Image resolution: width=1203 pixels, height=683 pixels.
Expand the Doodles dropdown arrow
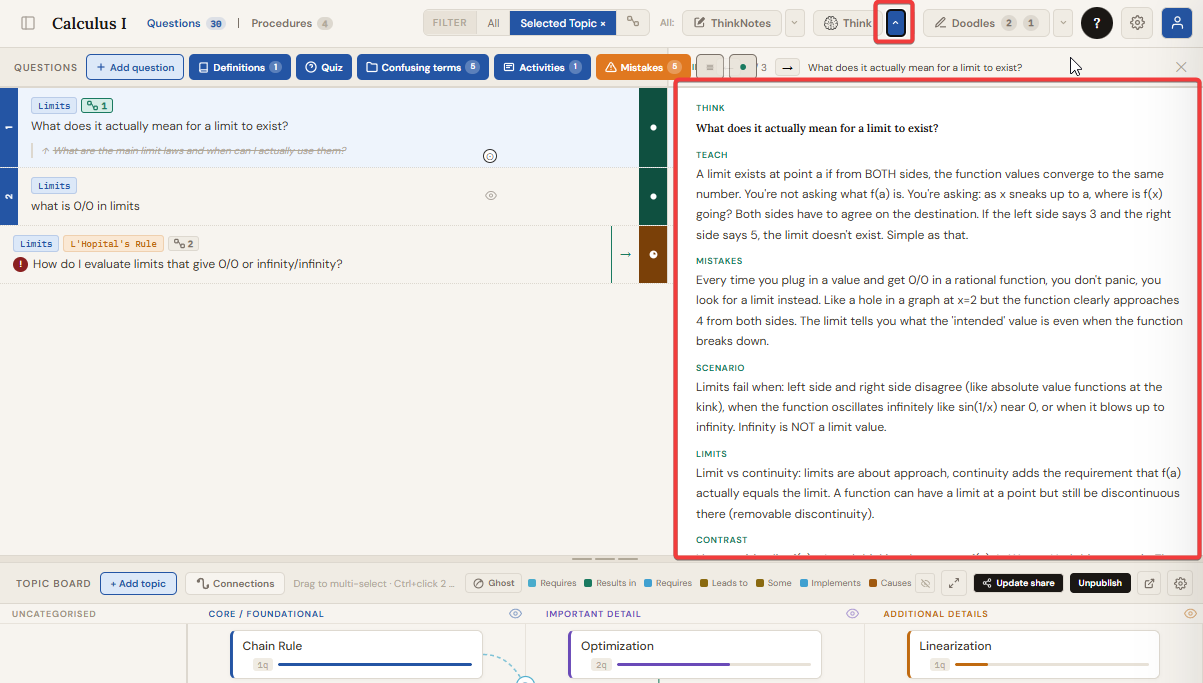(x=1064, y=23)
